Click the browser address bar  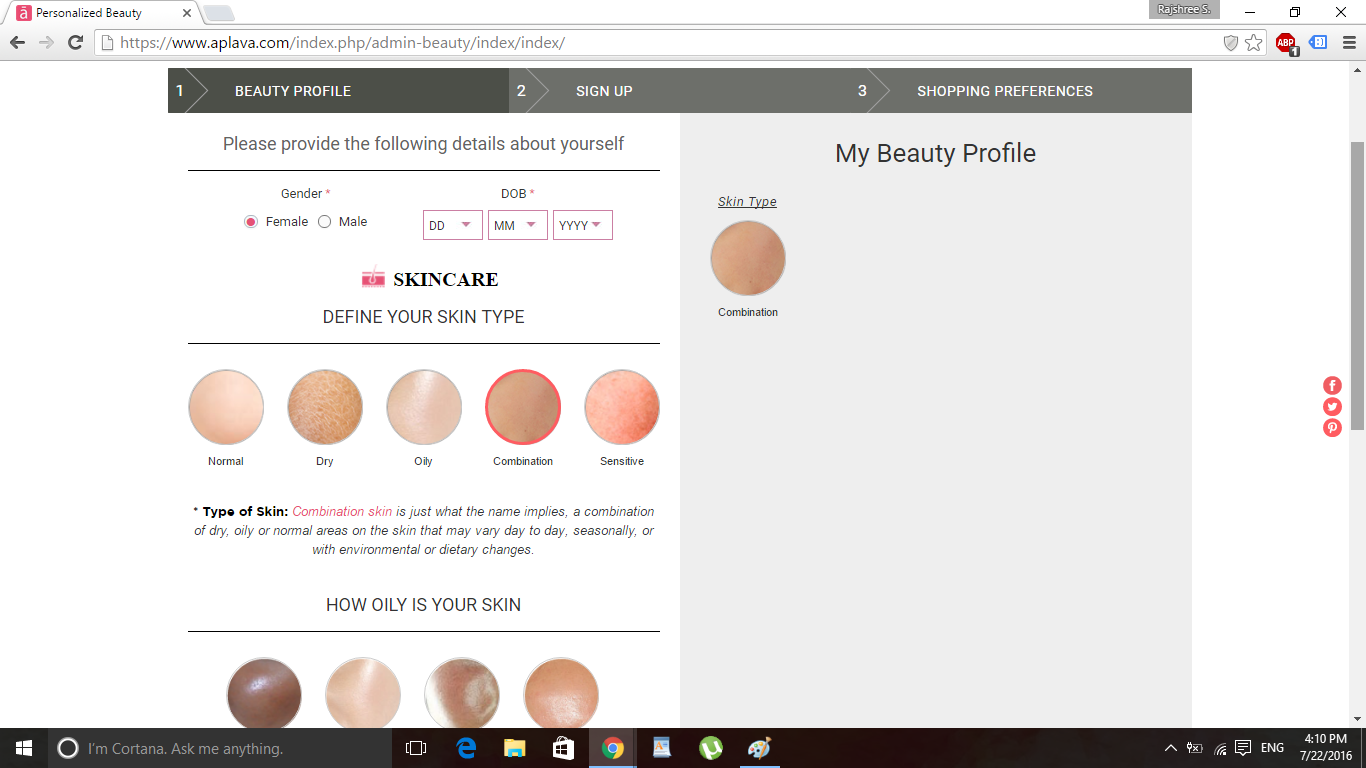pyautogui.click(x=660, y=43)
